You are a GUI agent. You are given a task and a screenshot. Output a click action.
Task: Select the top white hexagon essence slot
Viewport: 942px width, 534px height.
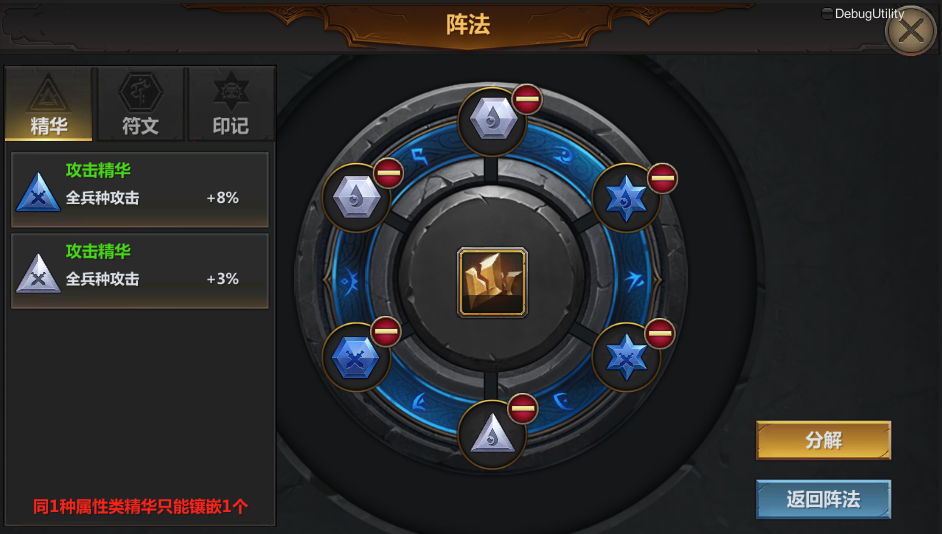[x=492, y=121]
